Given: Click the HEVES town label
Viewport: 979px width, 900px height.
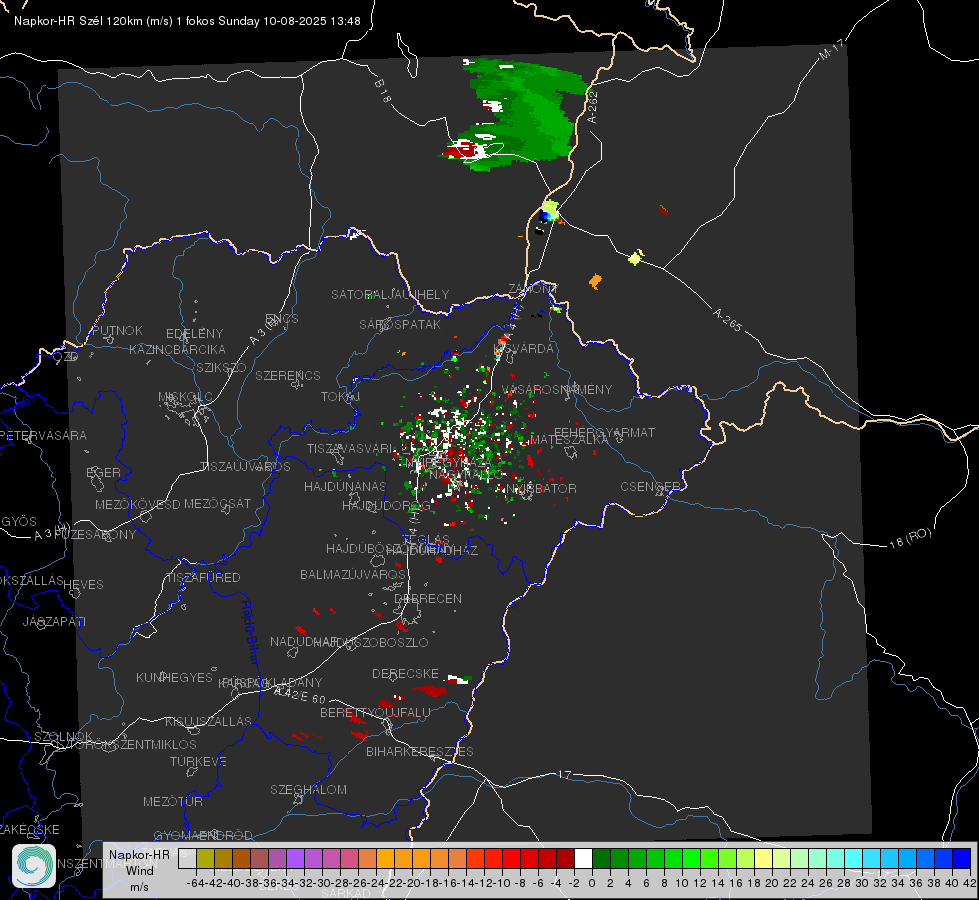Looking at the screenshot, I should point(83,585).
